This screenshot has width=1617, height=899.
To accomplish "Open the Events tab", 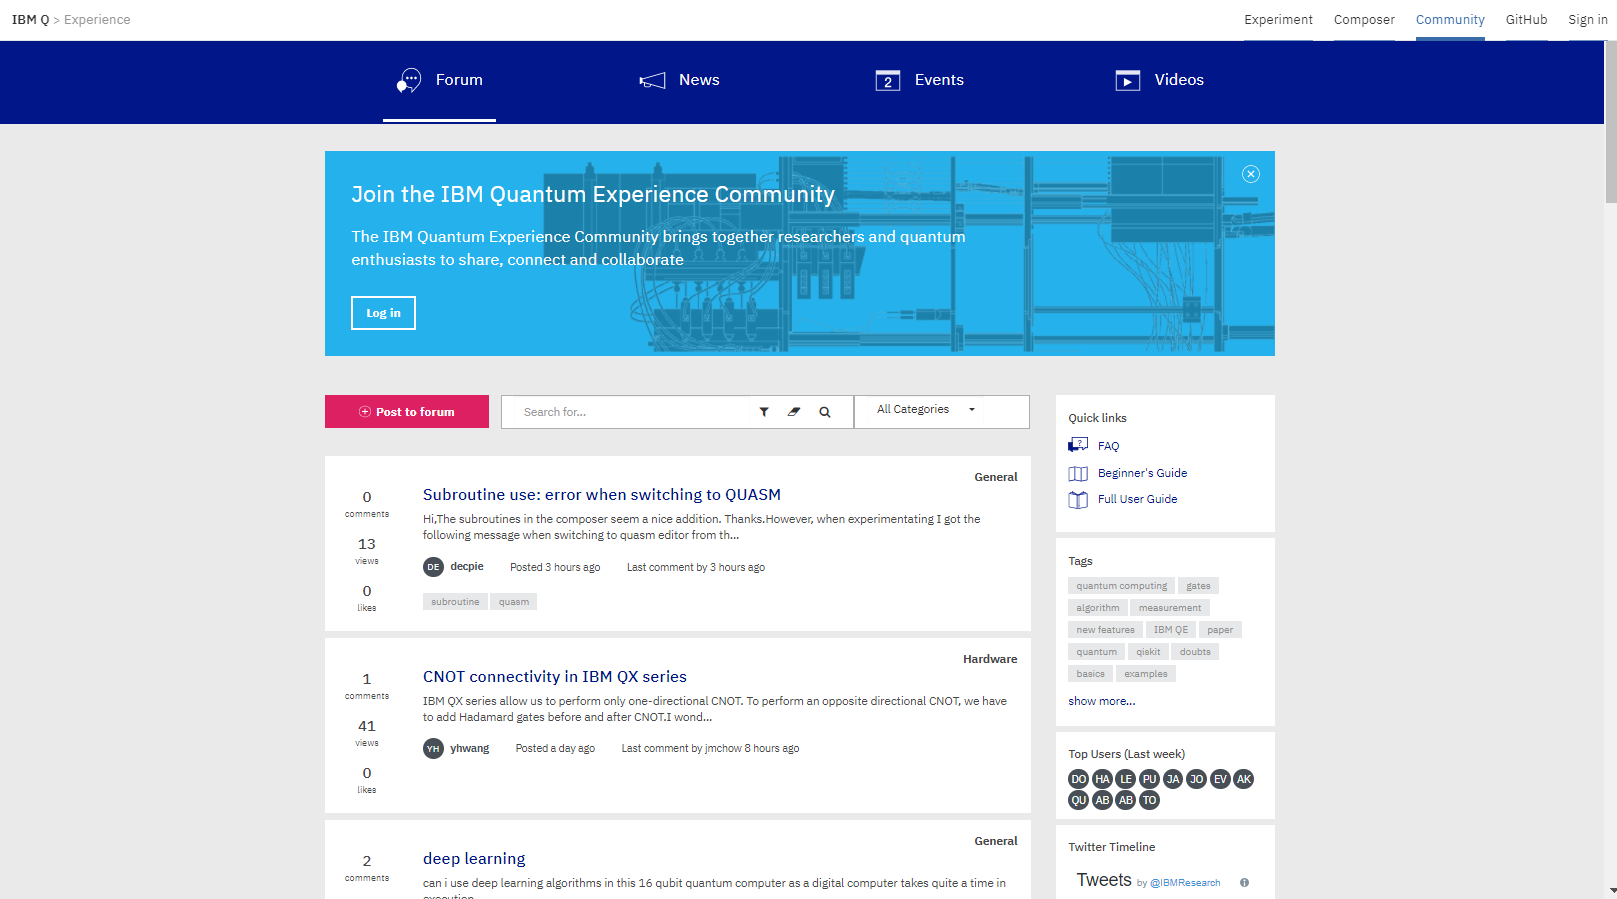I will click(x=919, y=80).
